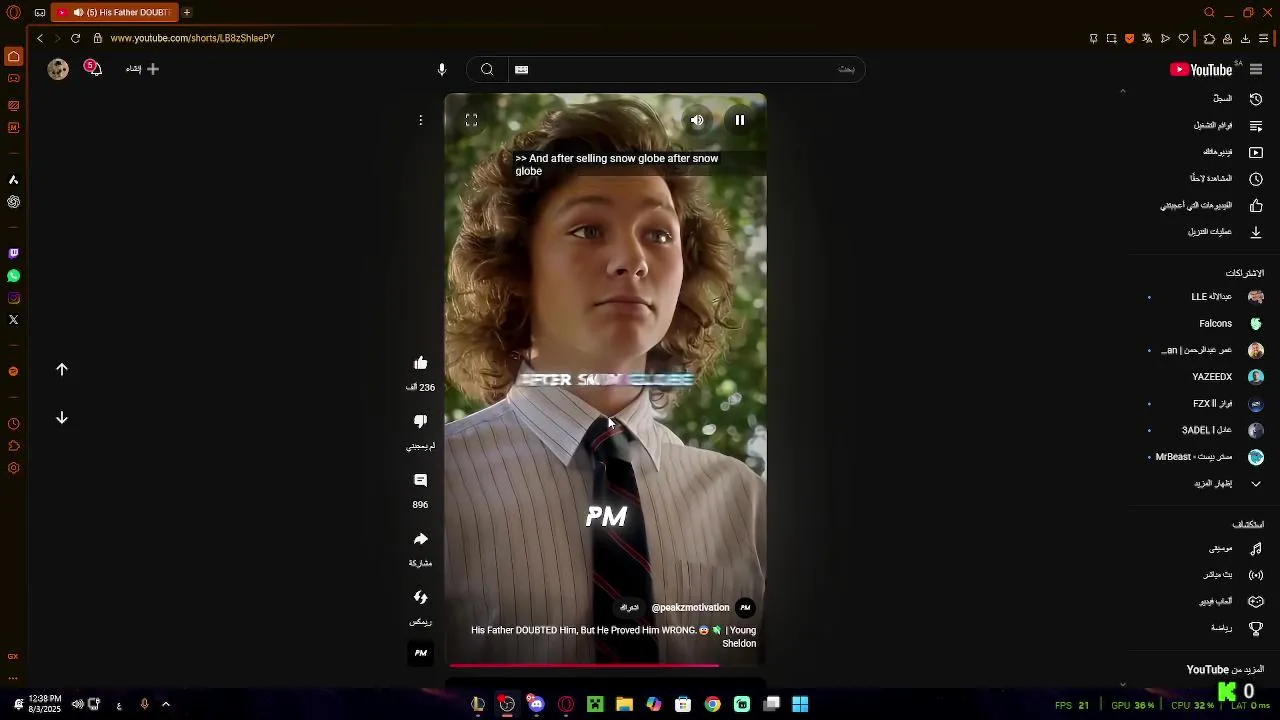Collapse the YouTube hamburger guide menu
Image resolution: width=1280 pixels, height=720 pixels.
[x=1256, y=69]
